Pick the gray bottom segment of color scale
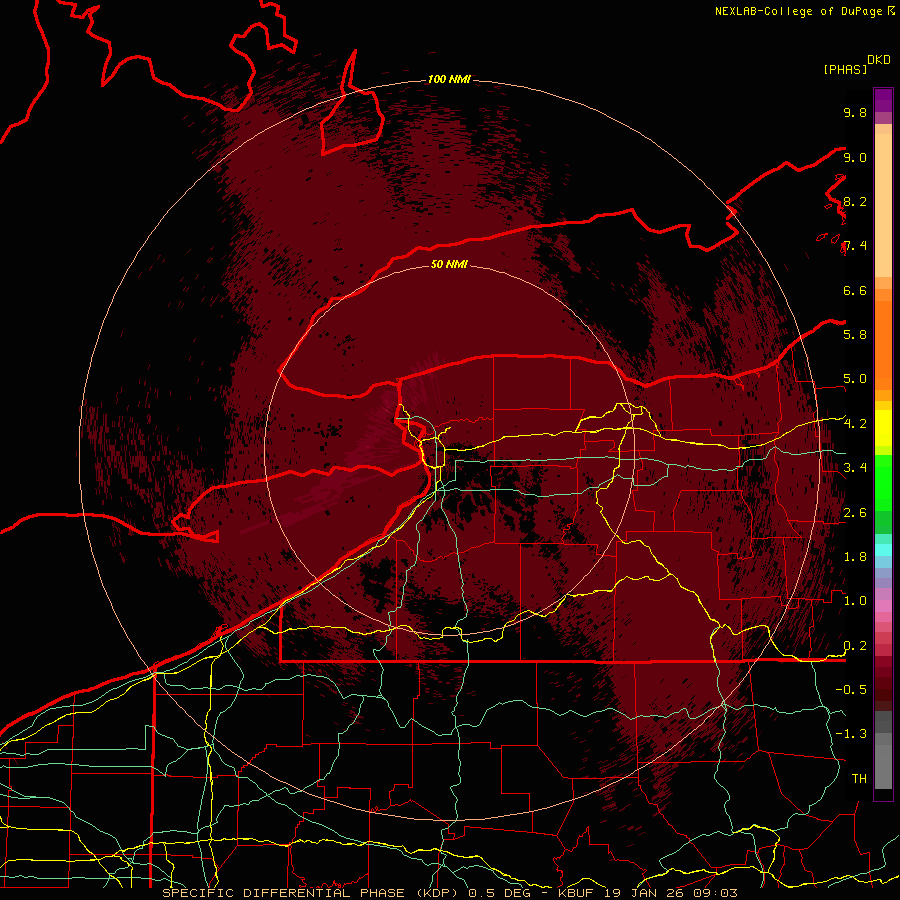 [883, 767]
